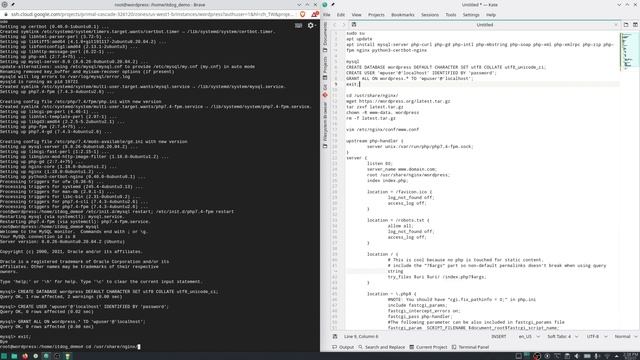Click the Line 9, Column 6 position indicator
The image size is (640, 360).
point(361,336)
